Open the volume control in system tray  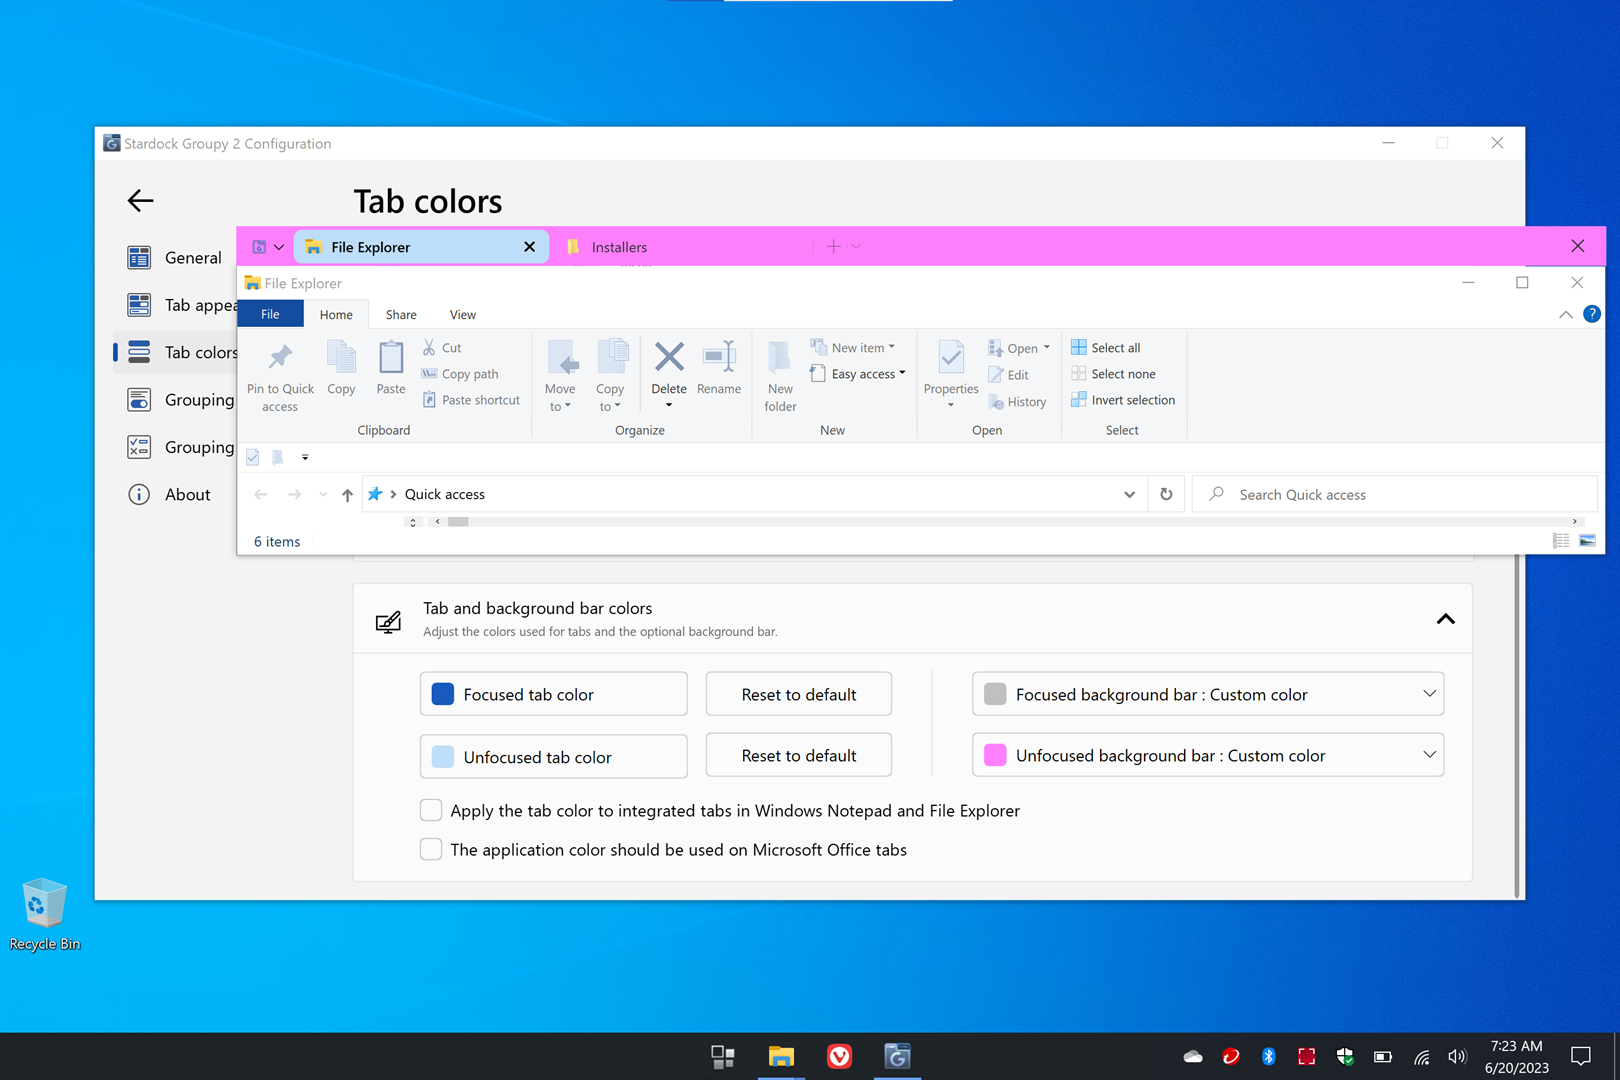1458,1056
